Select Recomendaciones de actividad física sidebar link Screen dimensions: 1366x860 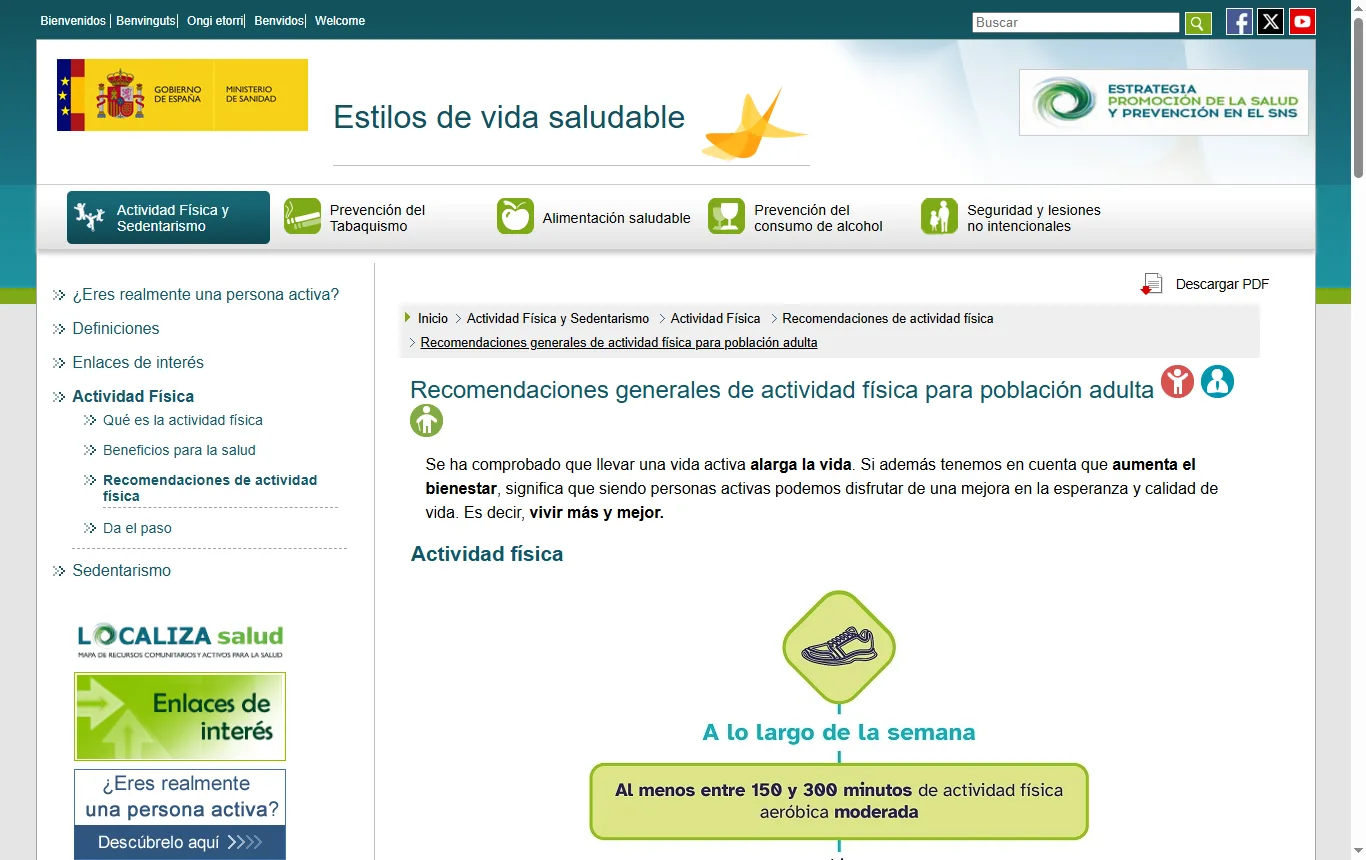point(210,488)
